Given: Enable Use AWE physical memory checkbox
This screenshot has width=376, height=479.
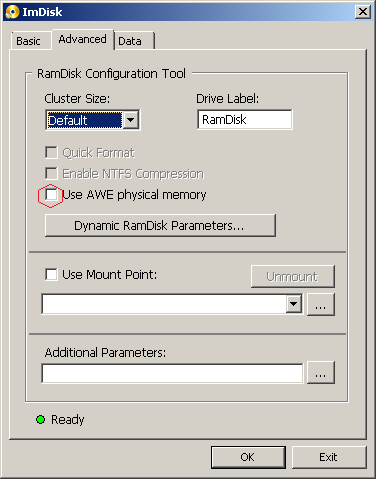Looking at the screenshot, I should 51,195.
